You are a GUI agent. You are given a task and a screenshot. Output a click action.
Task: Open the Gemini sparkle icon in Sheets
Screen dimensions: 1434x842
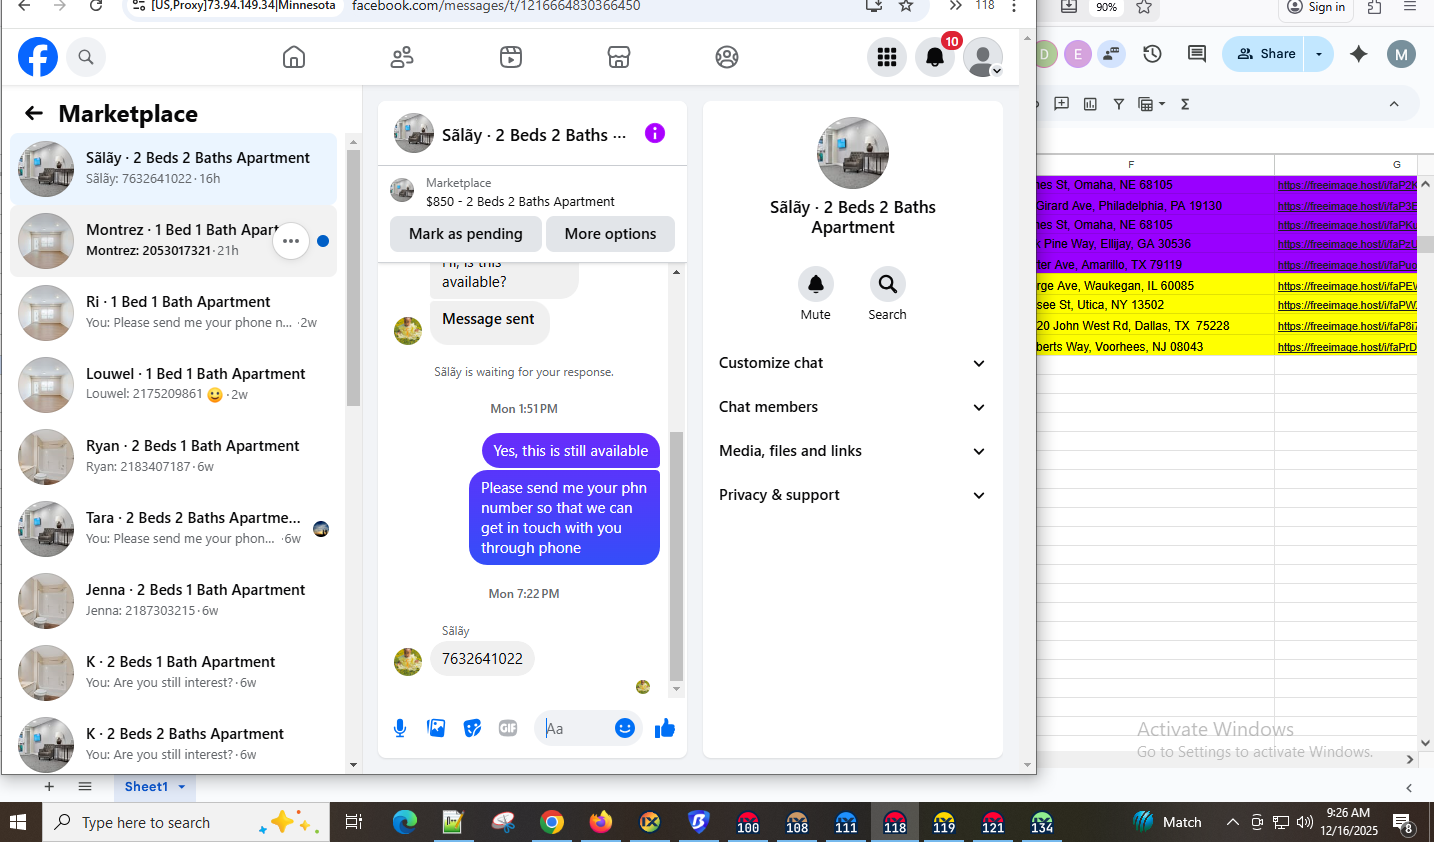click(x=1358, y=54)
